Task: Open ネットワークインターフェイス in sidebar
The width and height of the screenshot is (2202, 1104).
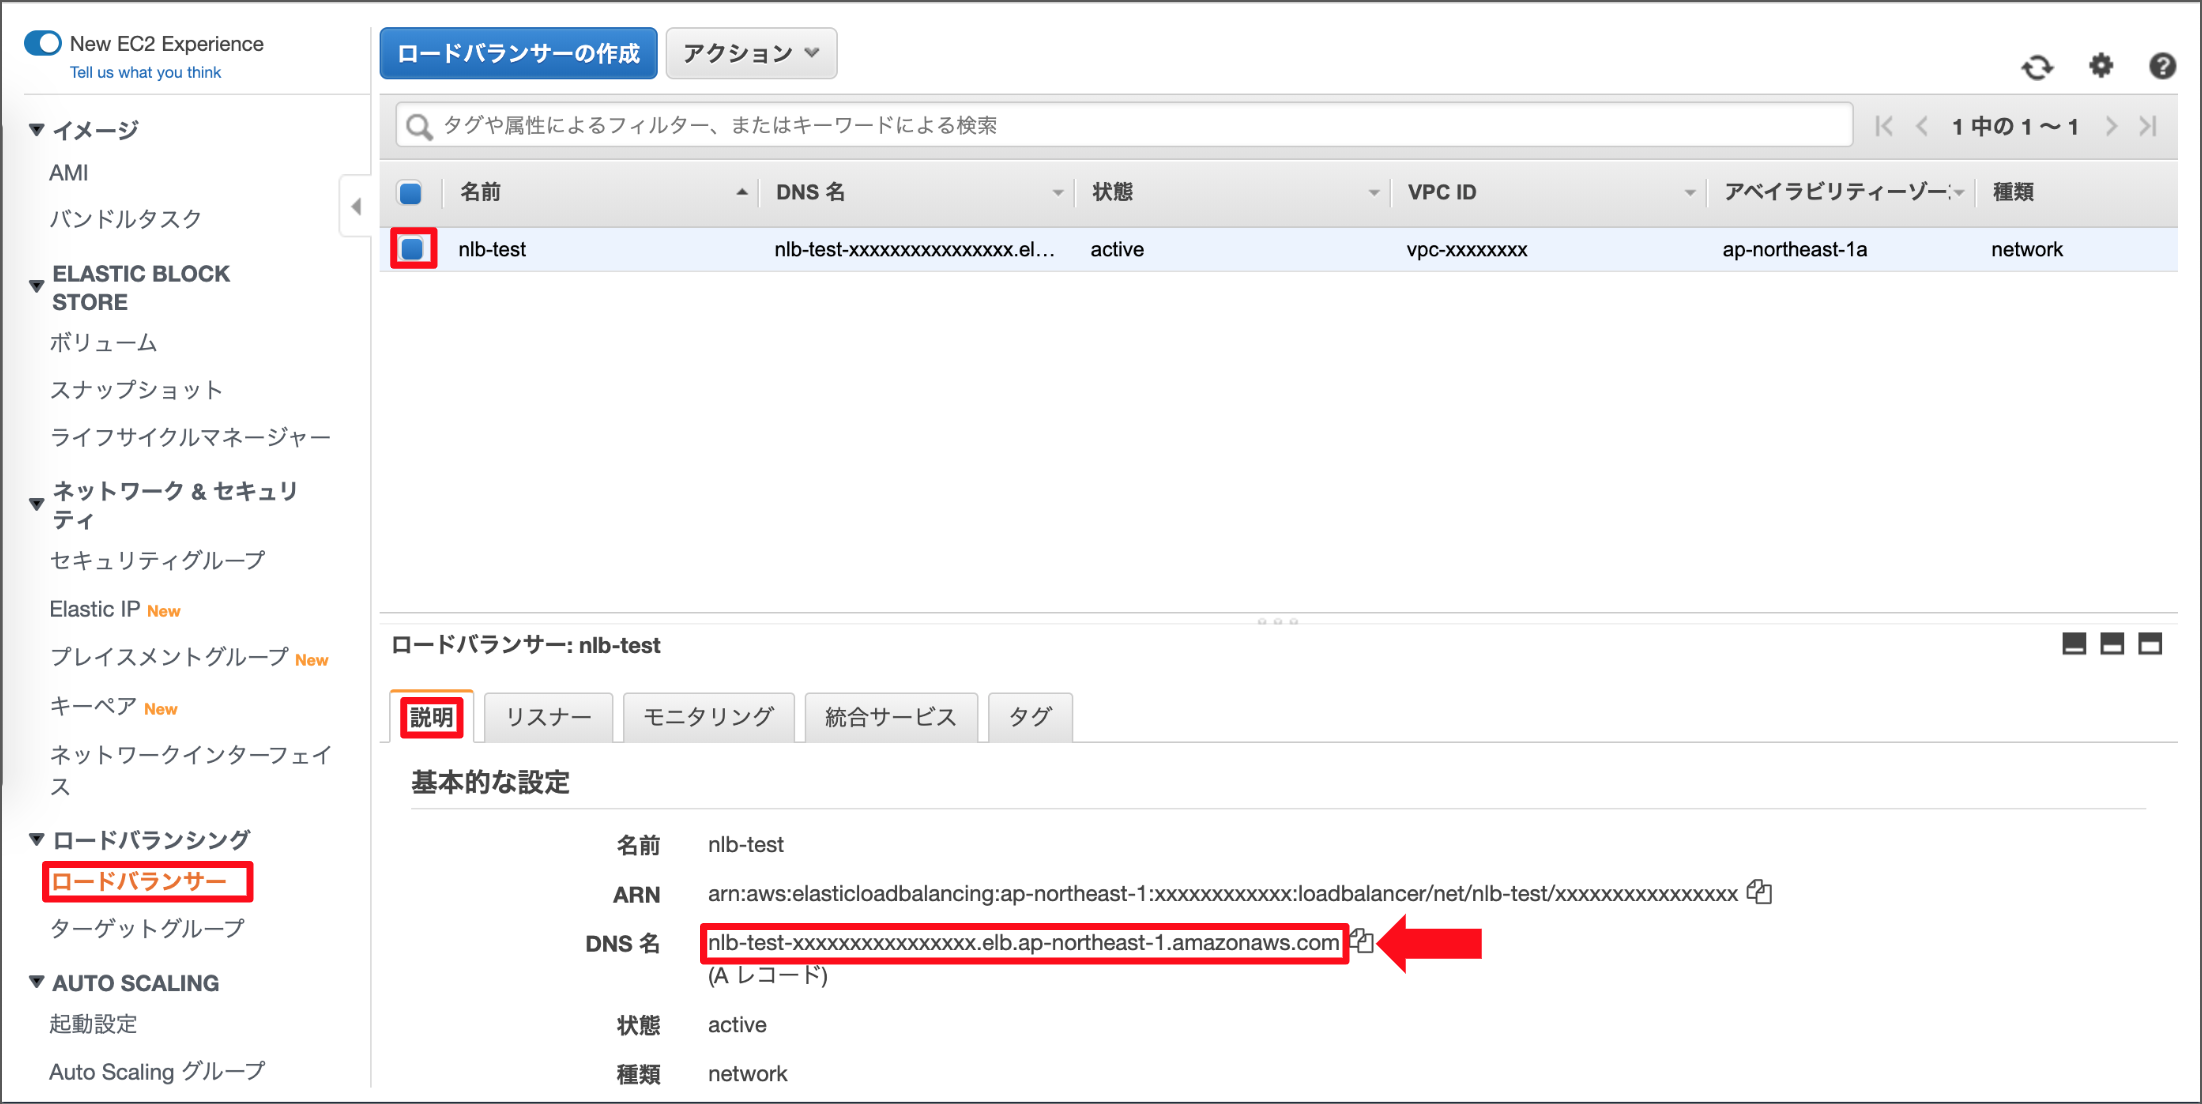Action: tap(190, 770)
